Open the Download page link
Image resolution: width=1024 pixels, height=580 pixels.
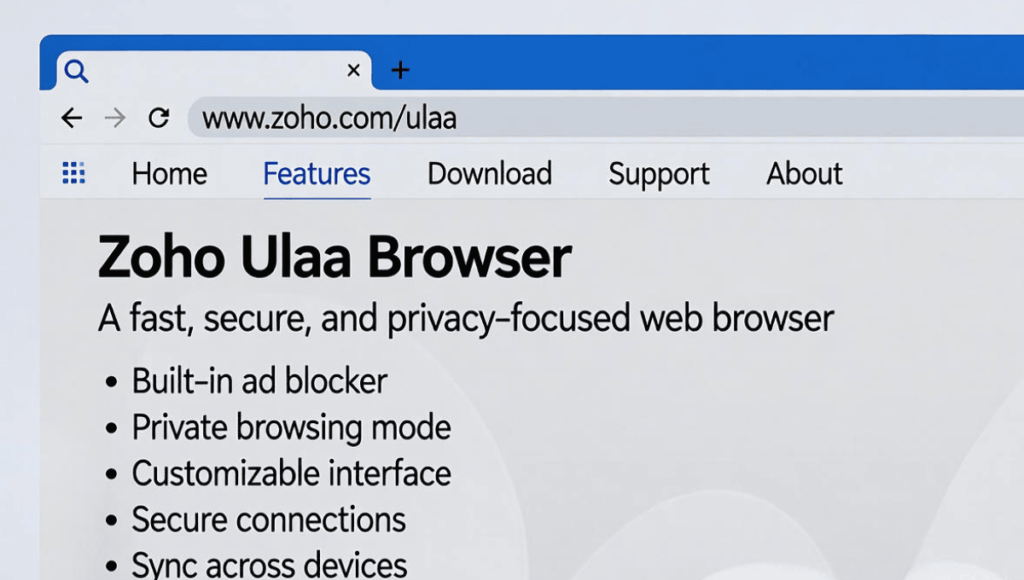coord(489,174)
